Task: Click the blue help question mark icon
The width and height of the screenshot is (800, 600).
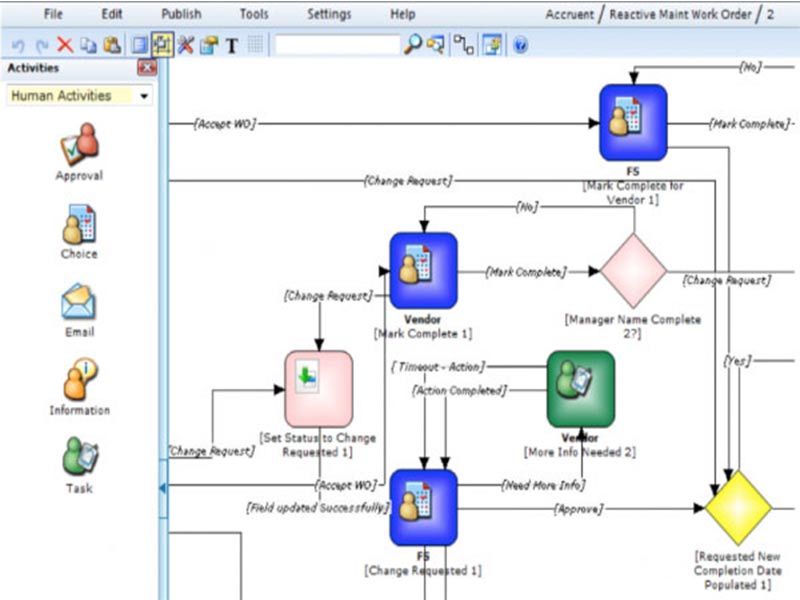Action: [520, 45]
